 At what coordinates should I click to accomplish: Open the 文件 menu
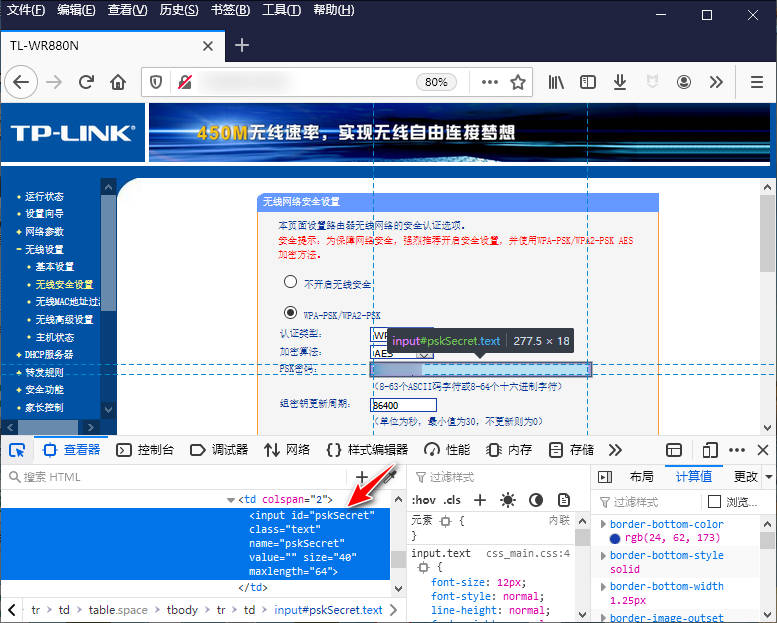pyautogui.click(x=25, y=10)
